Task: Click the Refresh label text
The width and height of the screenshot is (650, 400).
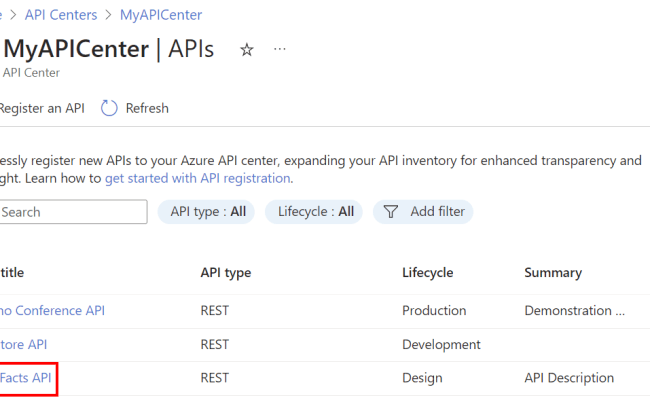Action: (x=146, y=108)
